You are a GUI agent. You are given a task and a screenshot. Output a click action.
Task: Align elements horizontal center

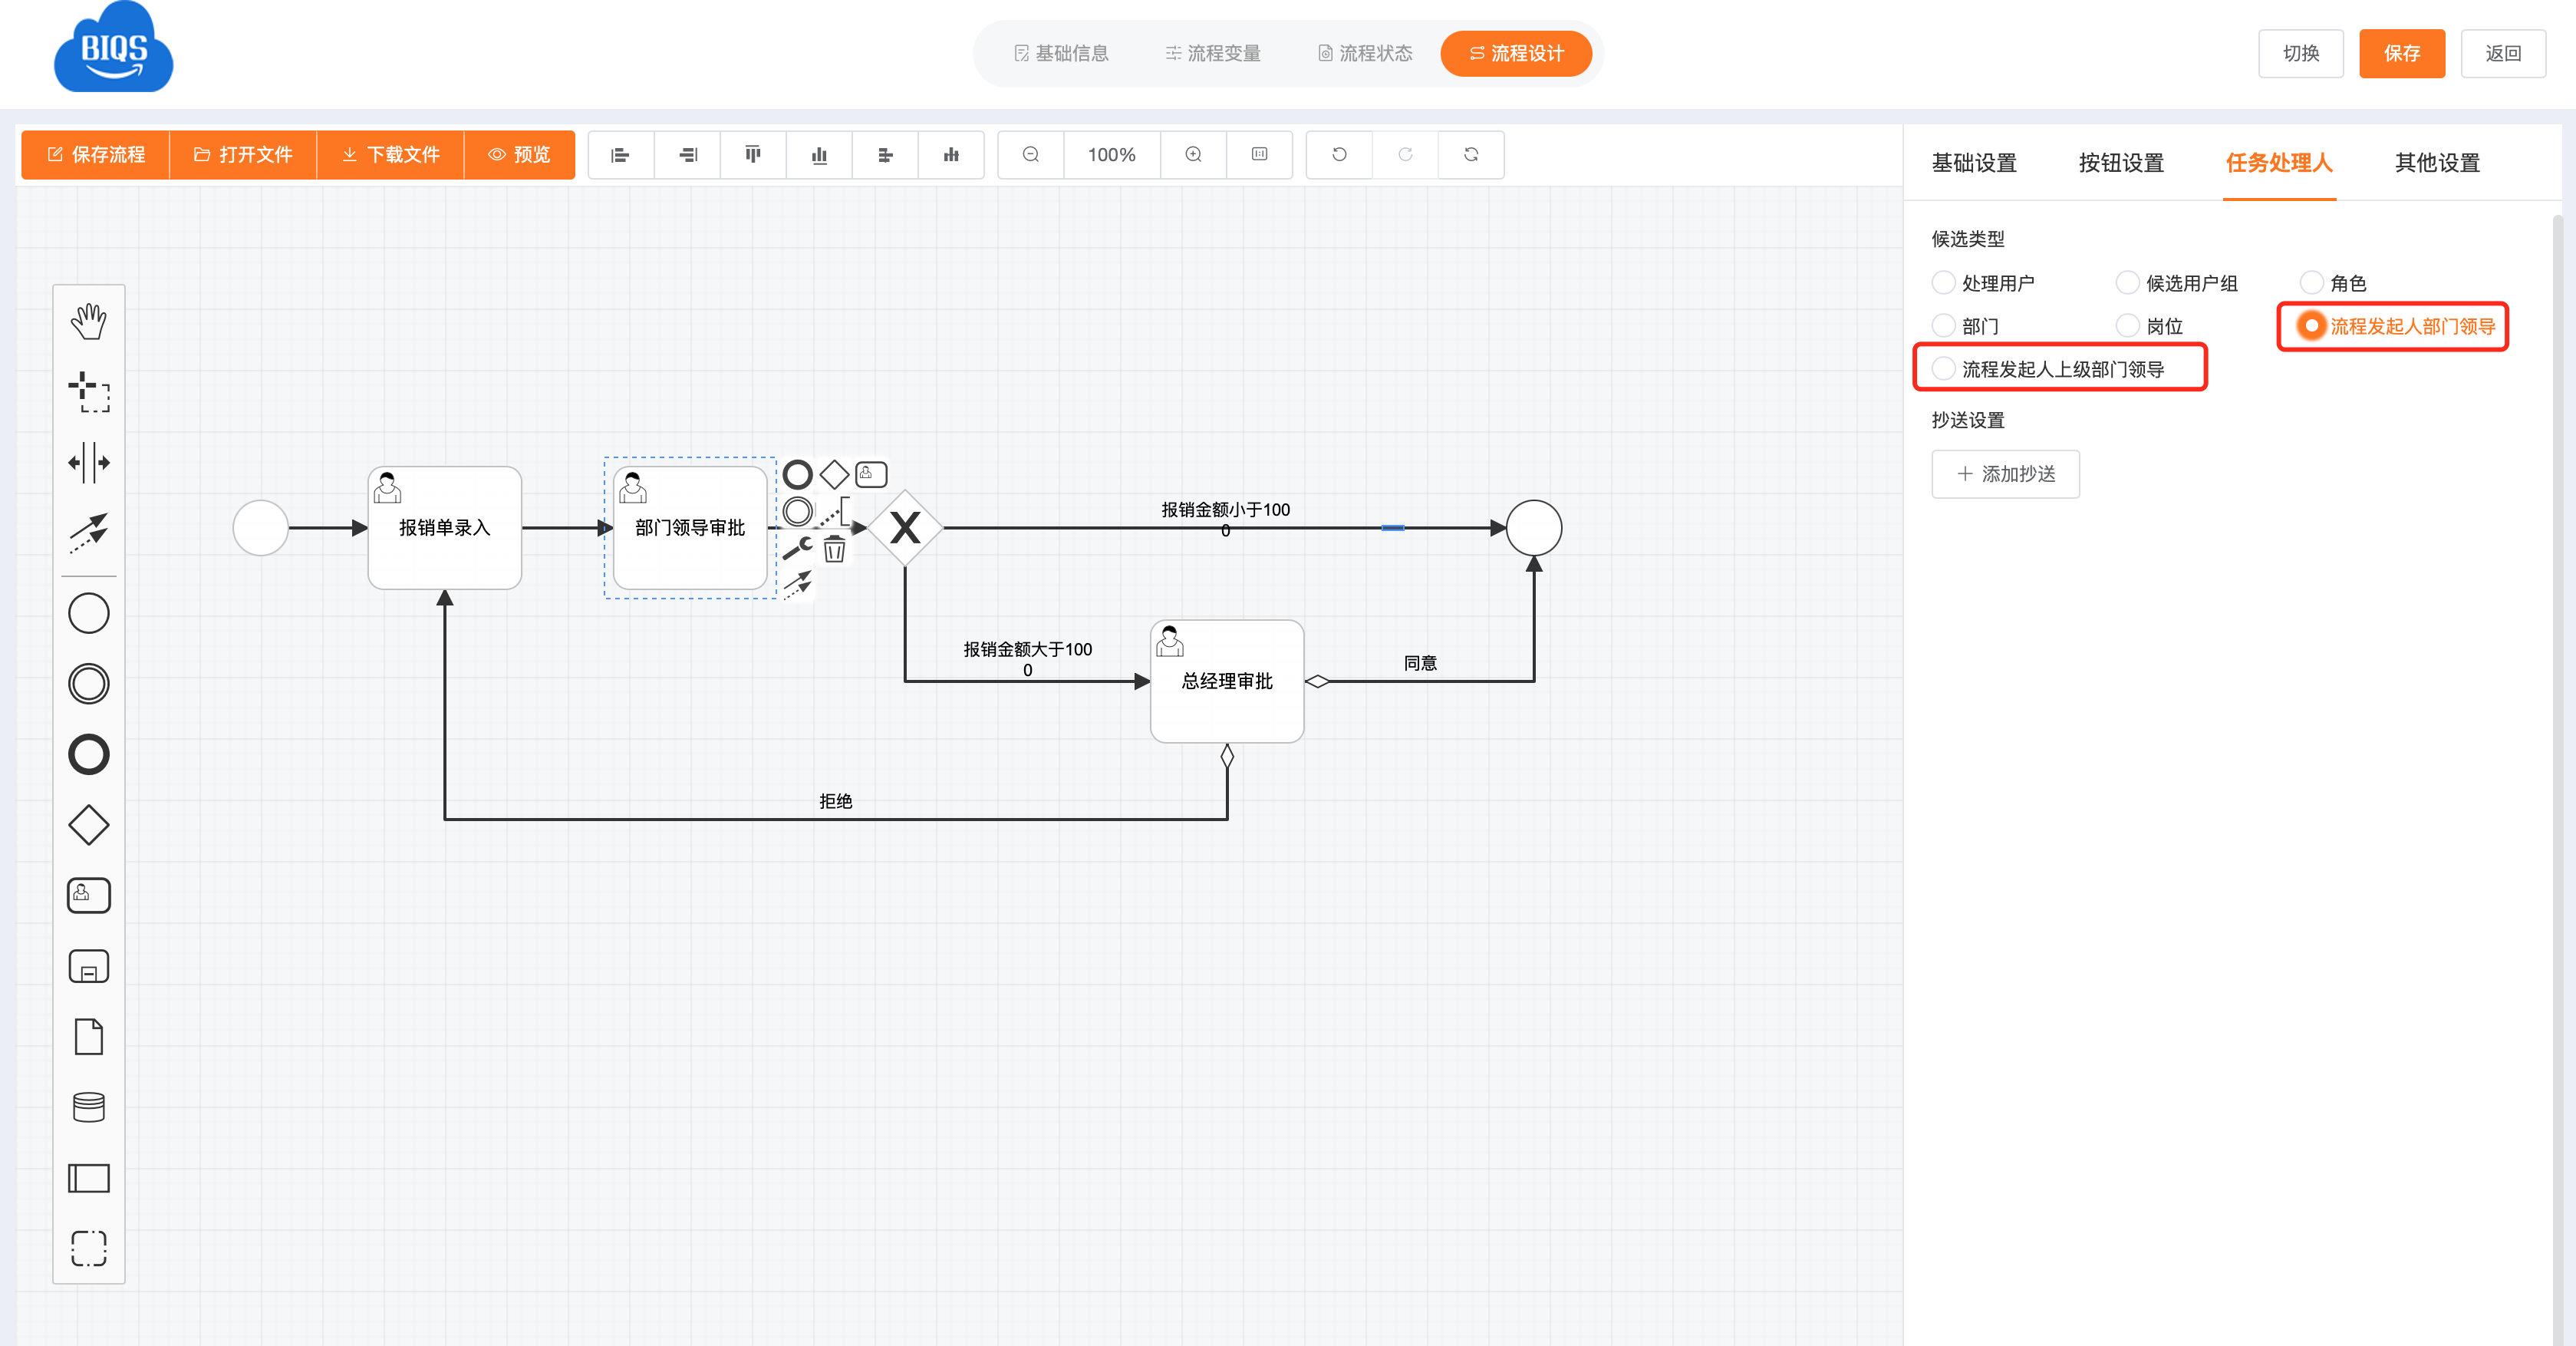pos(885,155)
